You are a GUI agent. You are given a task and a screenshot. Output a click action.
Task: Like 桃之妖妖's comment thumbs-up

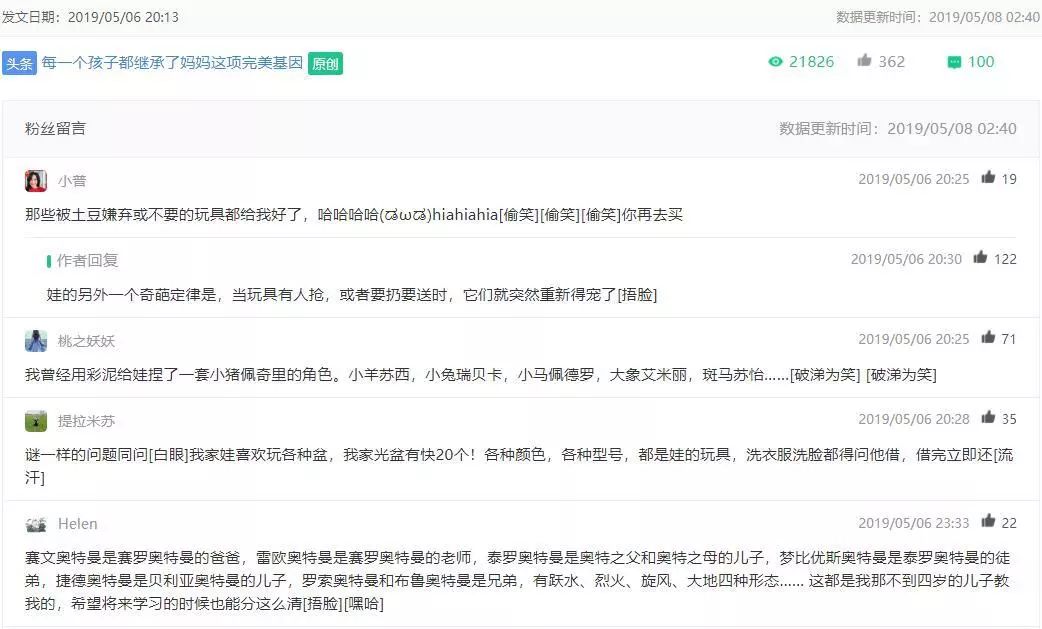click(x=988, y=337)
